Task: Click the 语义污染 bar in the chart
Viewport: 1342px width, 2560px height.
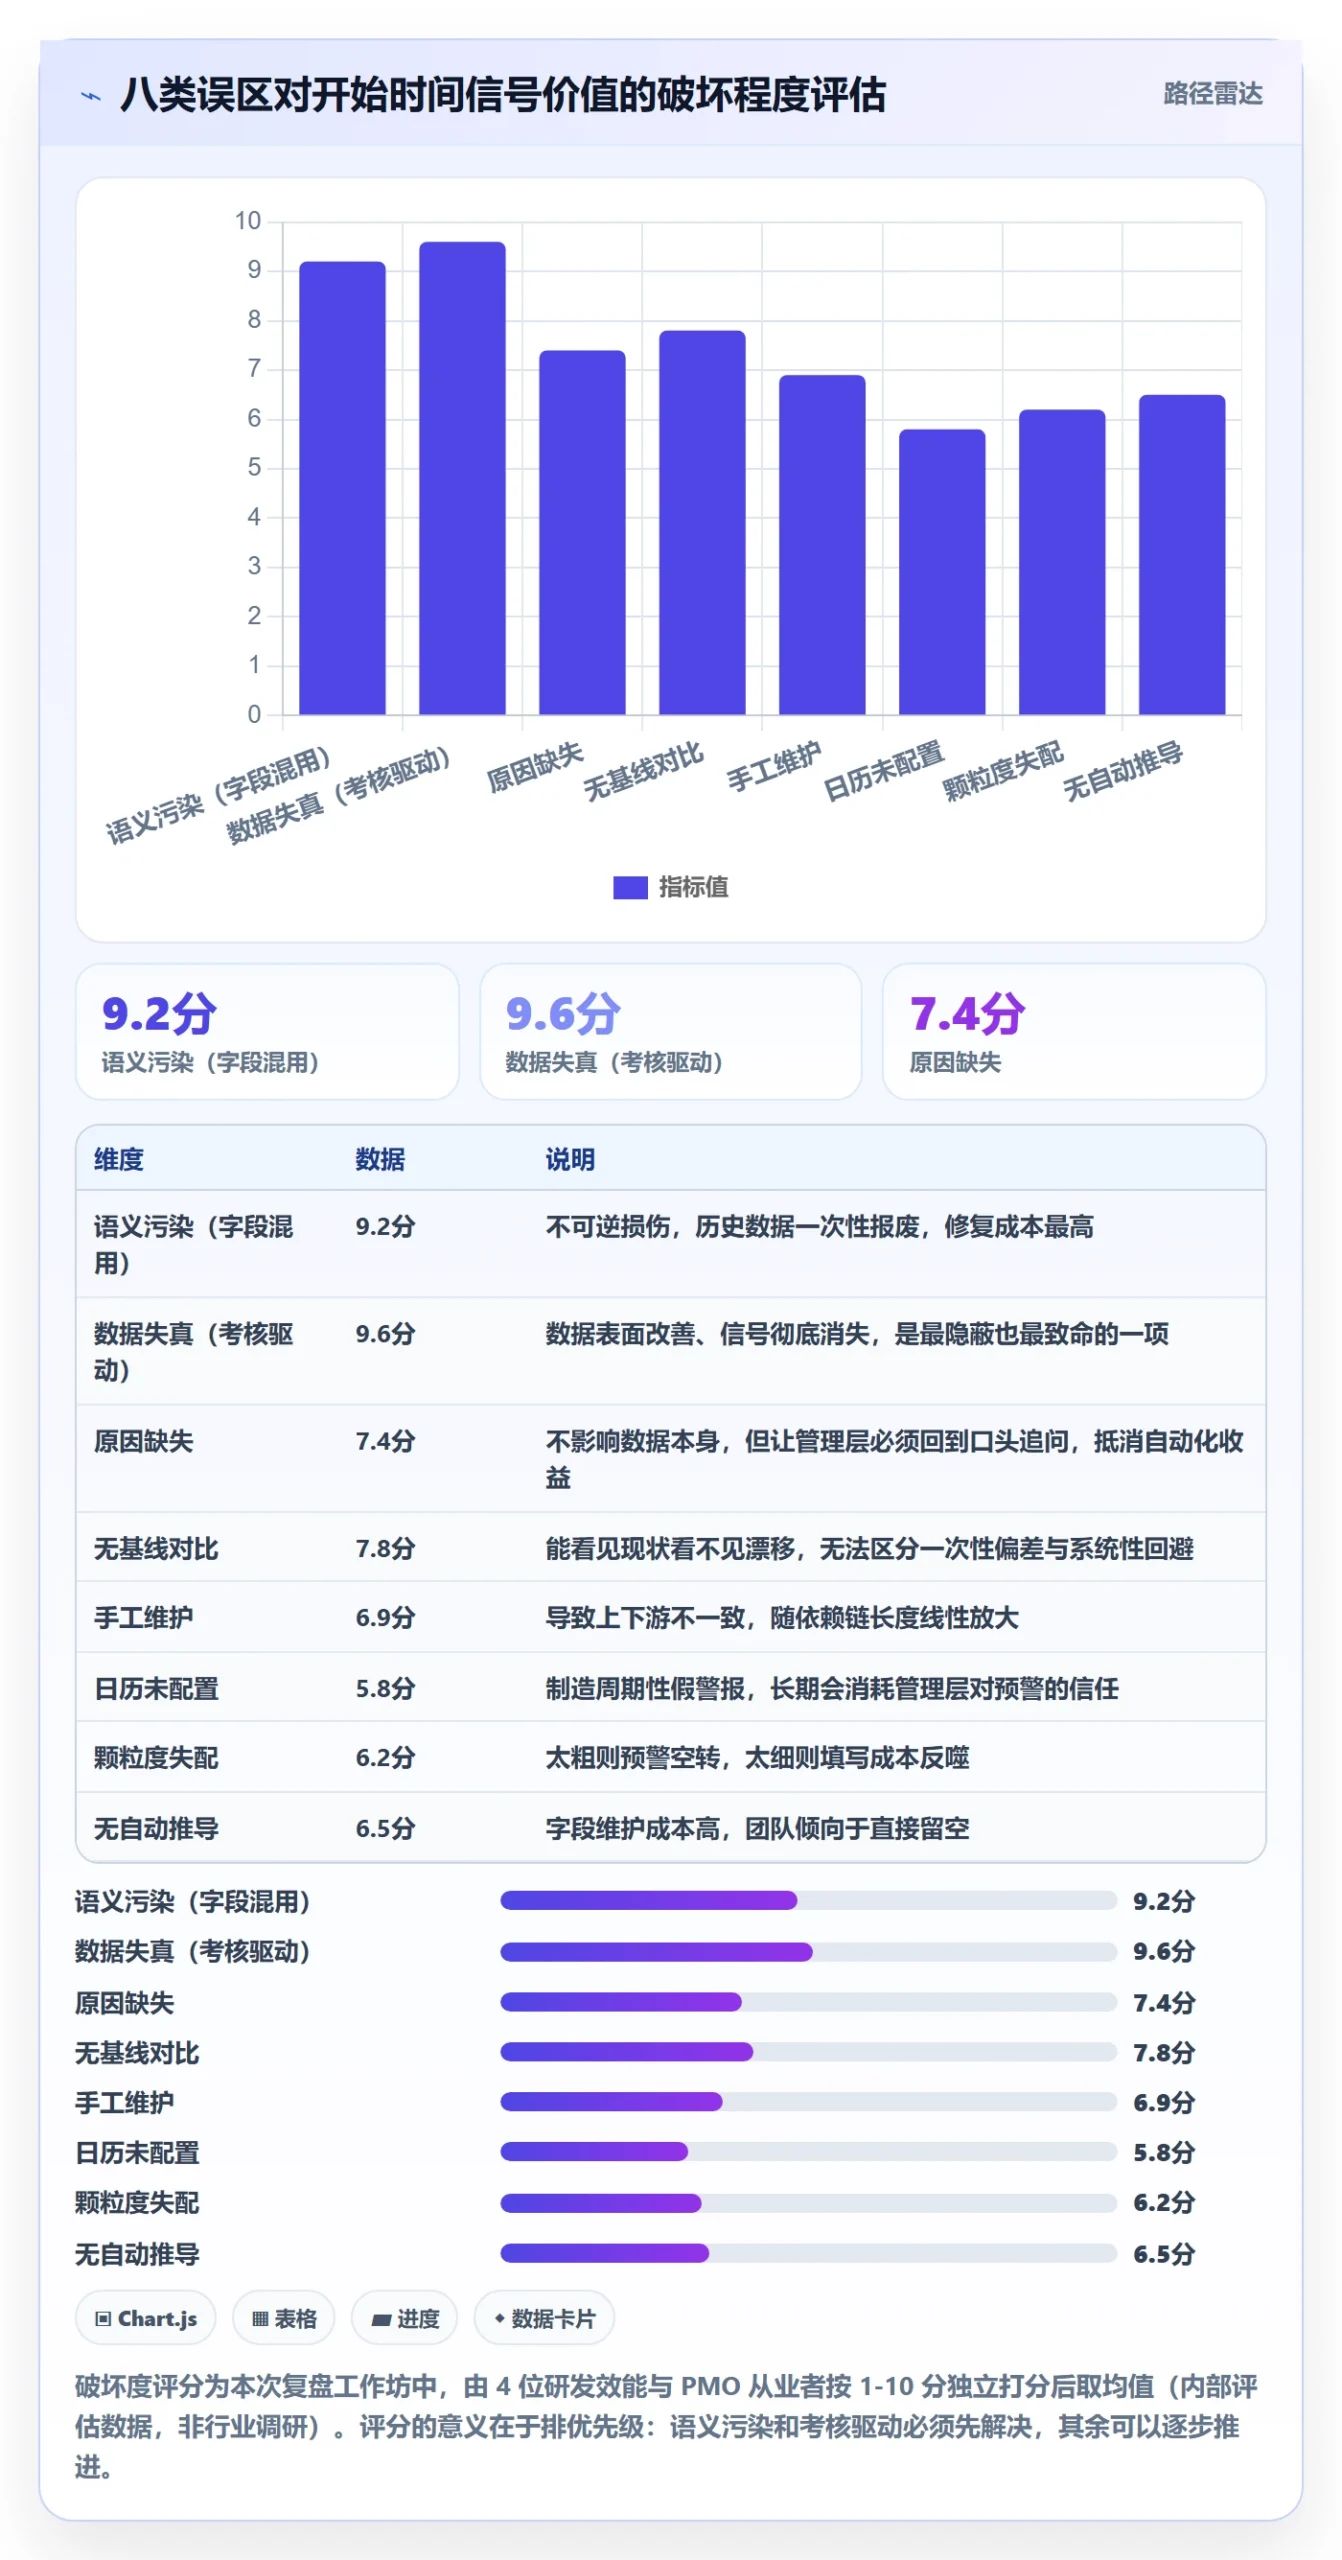Action: point(342,488)
